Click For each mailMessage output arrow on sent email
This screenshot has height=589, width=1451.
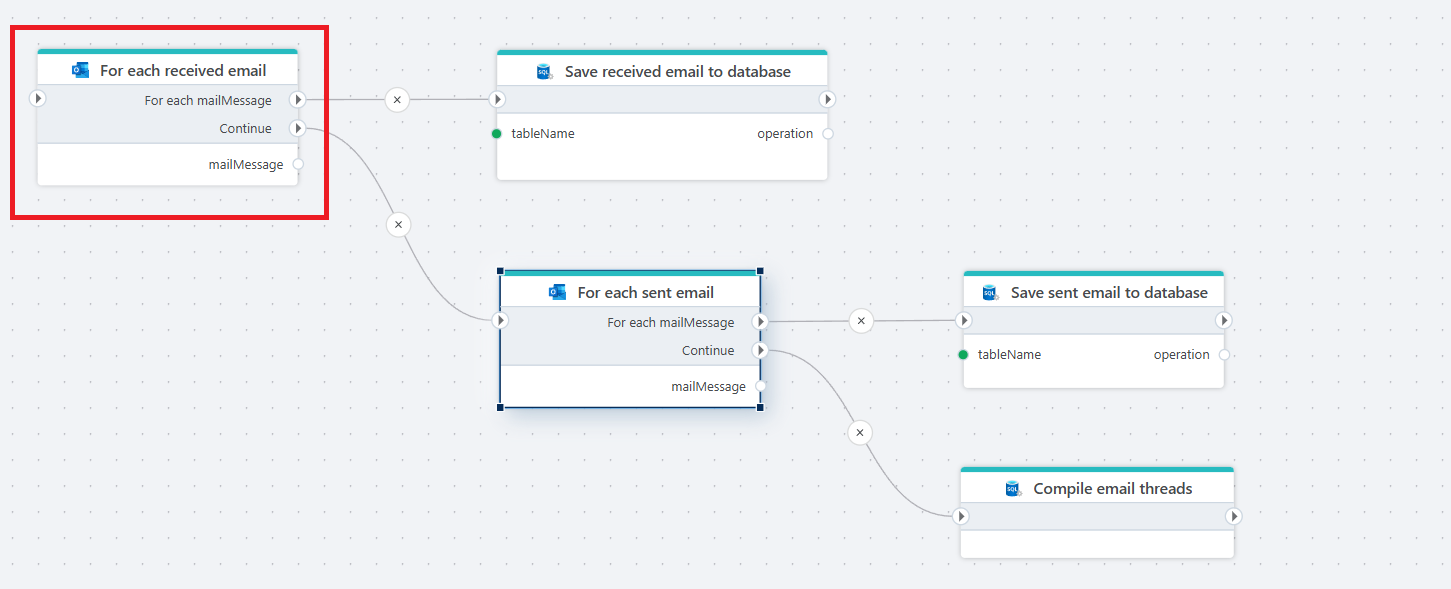(760, 322)
